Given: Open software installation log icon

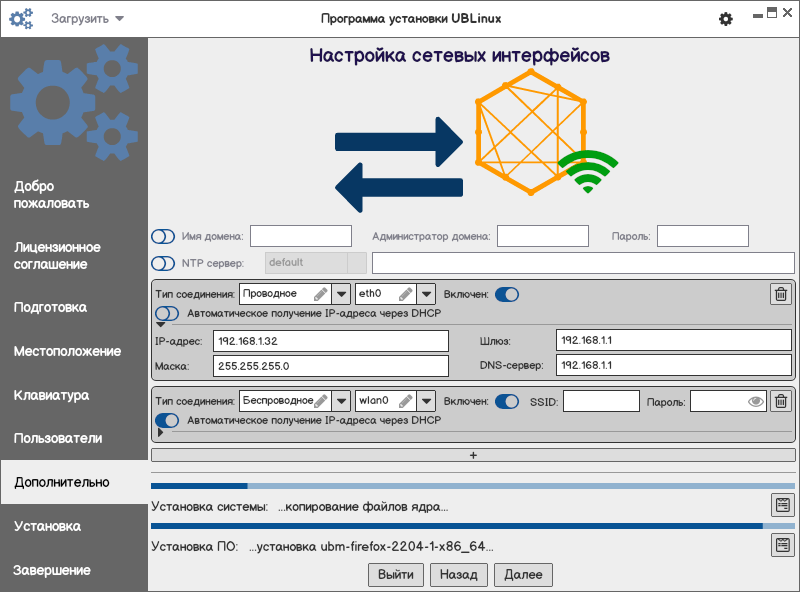Looking at the screenshot, I should pyautogui.click(x=783, y=545).
